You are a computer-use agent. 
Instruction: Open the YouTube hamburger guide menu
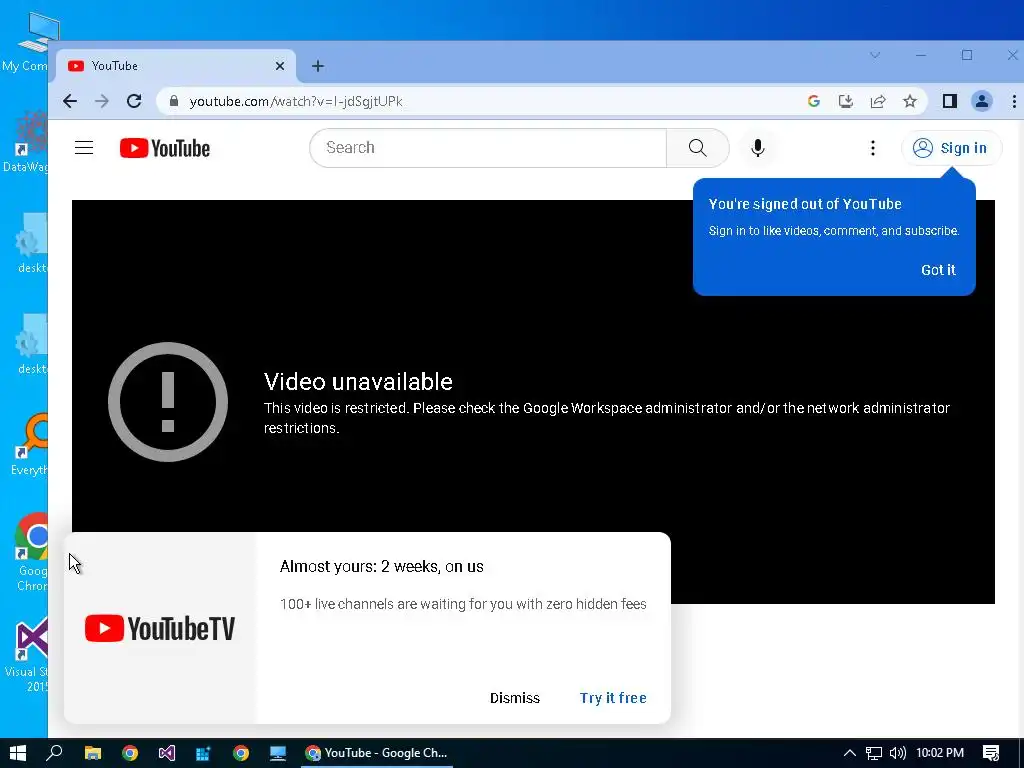point(84,148)
